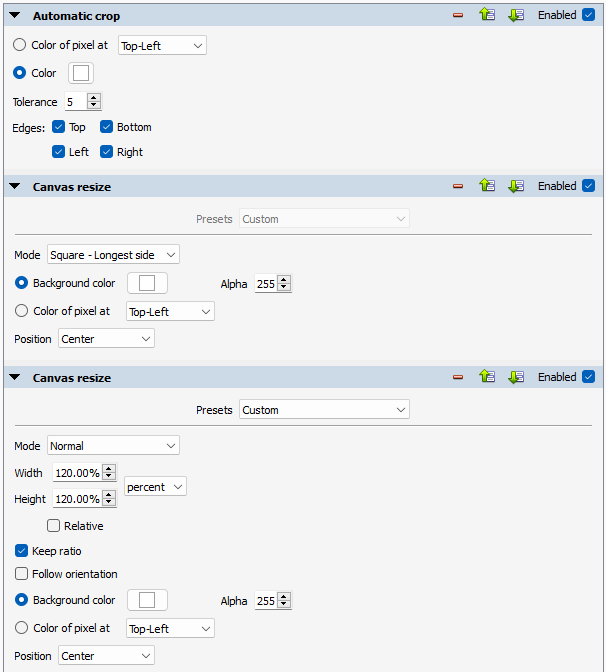Open background color swatch in first Canvas resize
The height and width of the screenshot is (672, 606).
point(147,283)
